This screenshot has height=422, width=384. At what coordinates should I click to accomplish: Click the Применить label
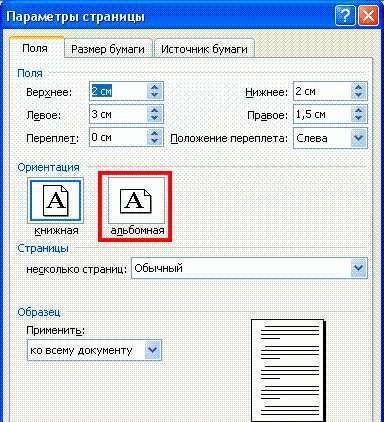pos(56,330)
